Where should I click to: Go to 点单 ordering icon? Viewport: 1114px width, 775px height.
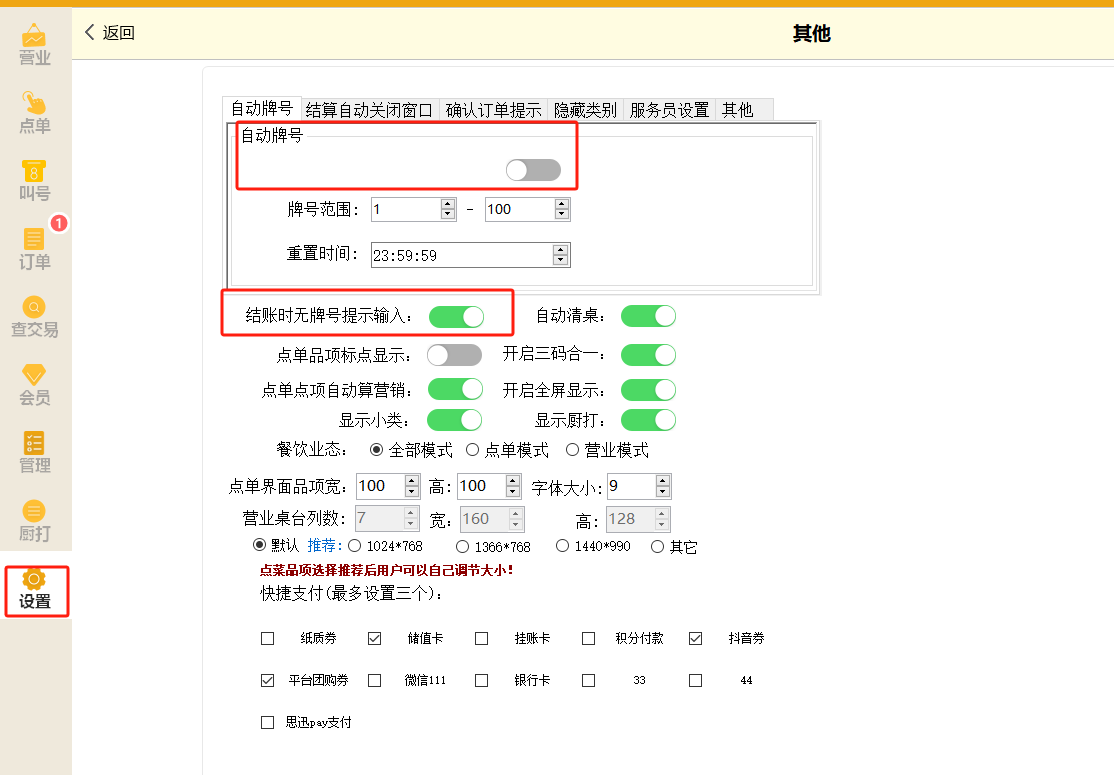pos(35,112)
